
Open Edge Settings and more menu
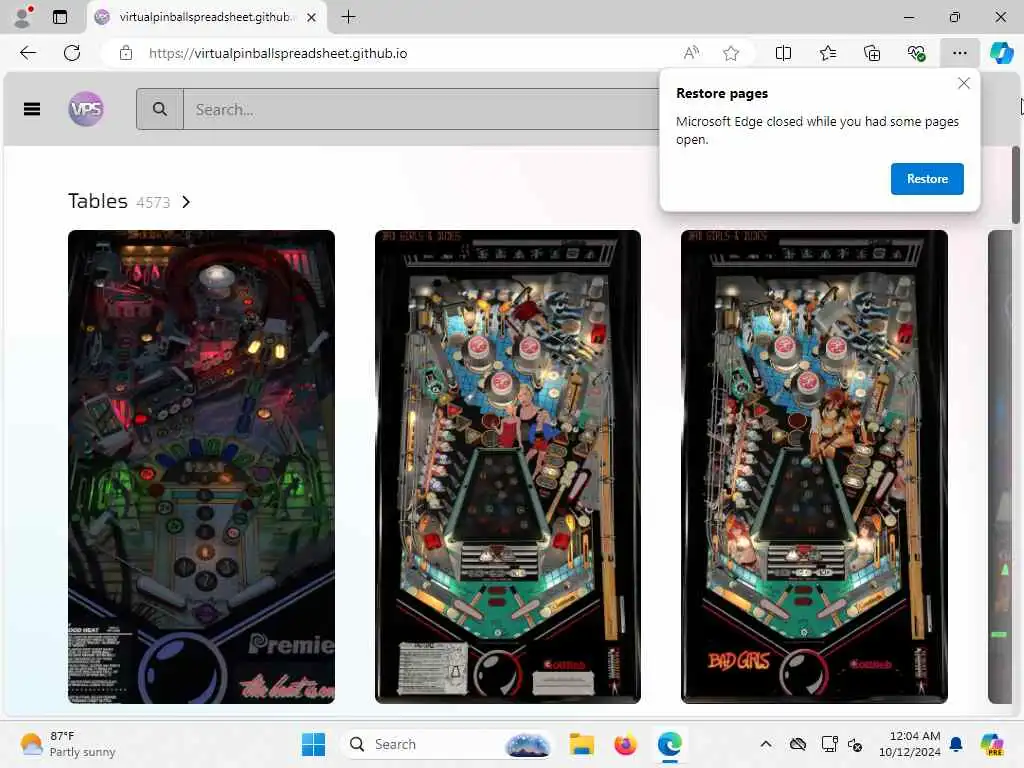tap(959, 53)
